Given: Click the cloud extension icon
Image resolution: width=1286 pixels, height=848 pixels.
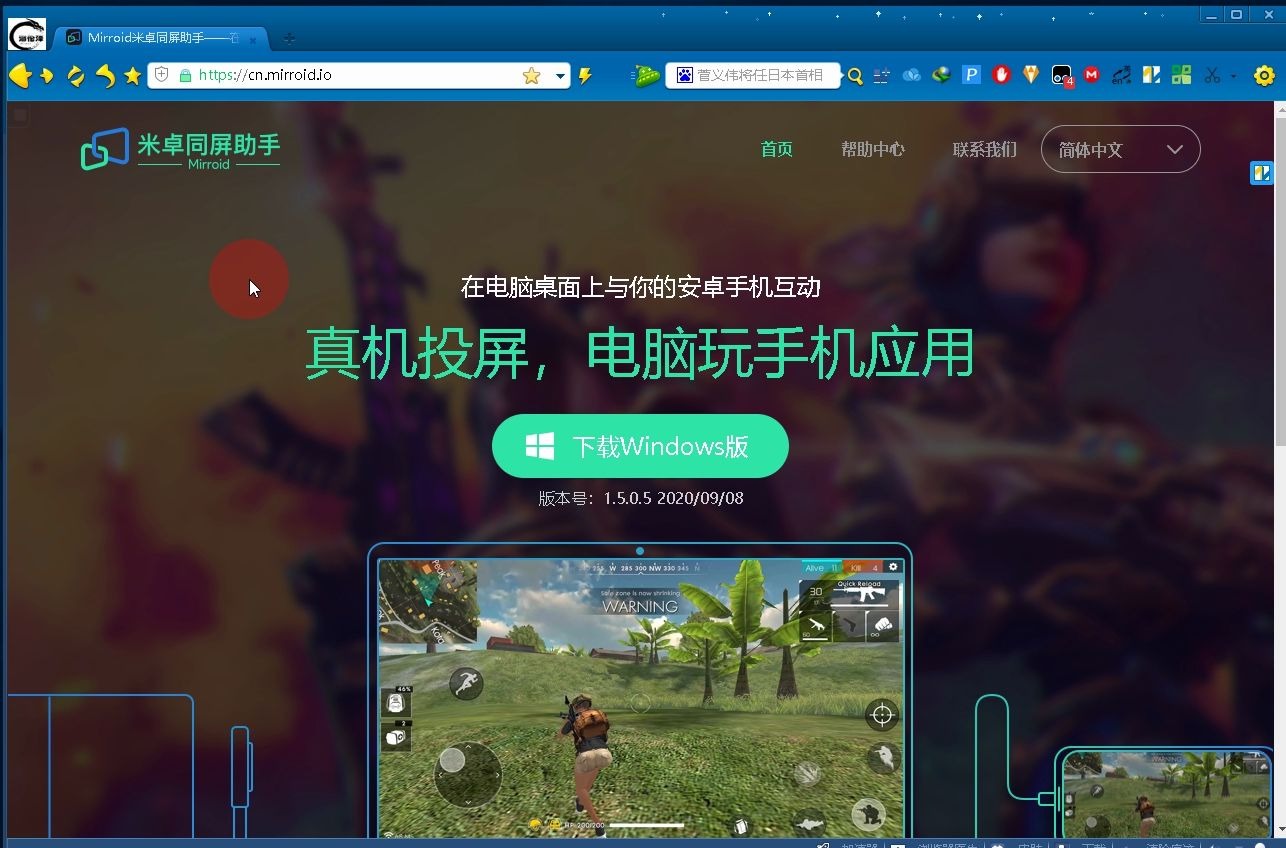Looking at the screenshot, I should pos(911,75).
